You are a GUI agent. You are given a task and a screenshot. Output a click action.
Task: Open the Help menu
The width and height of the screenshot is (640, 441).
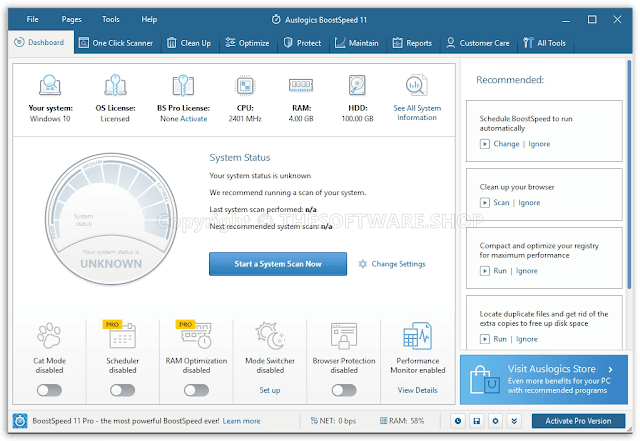[149, 19]
